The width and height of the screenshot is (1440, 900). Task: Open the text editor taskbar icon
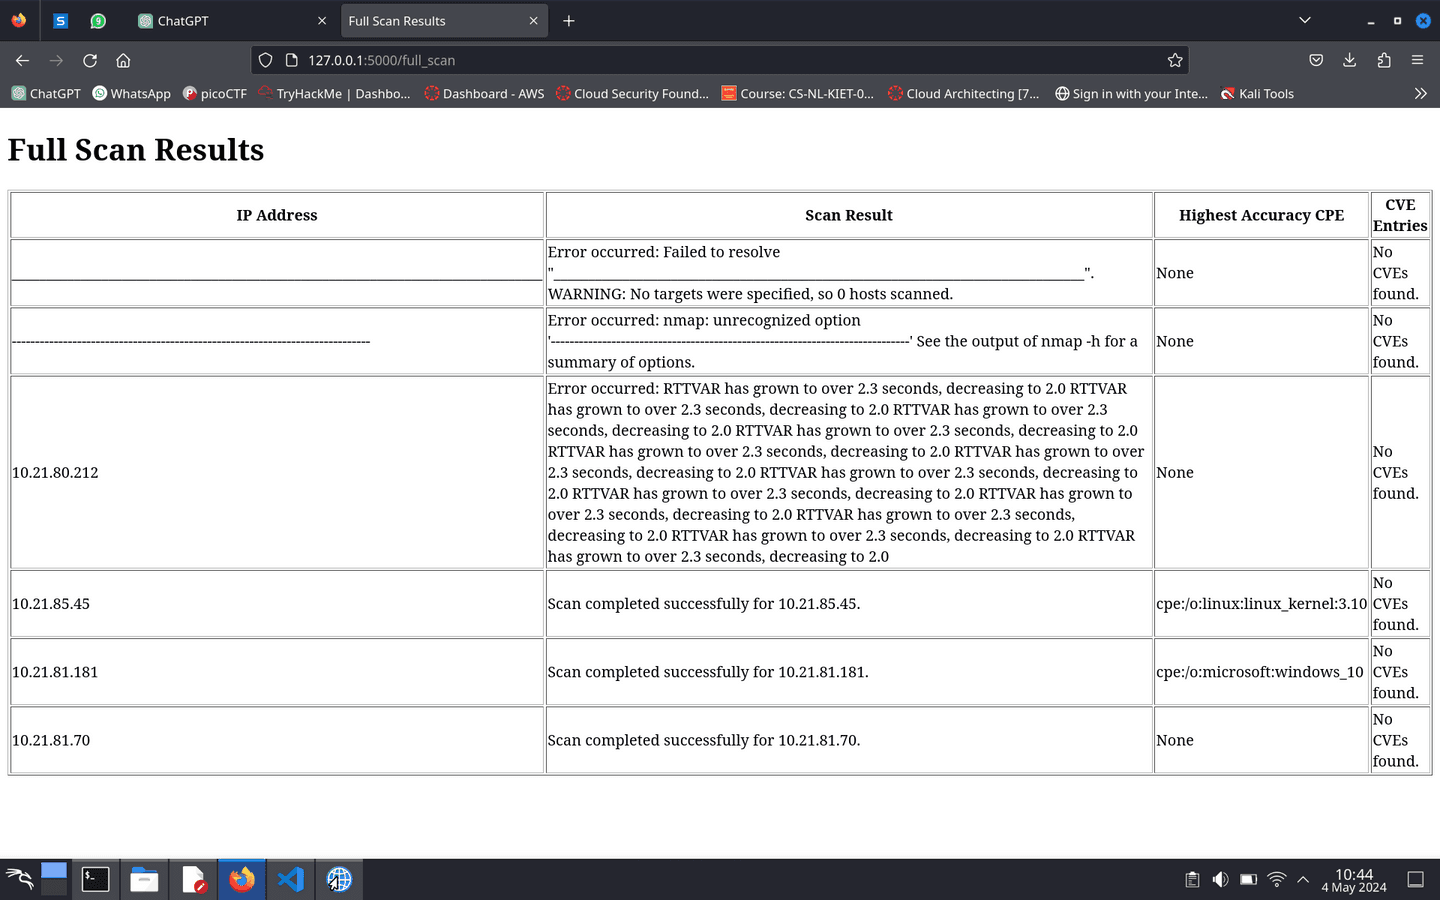tap(194, 879)
